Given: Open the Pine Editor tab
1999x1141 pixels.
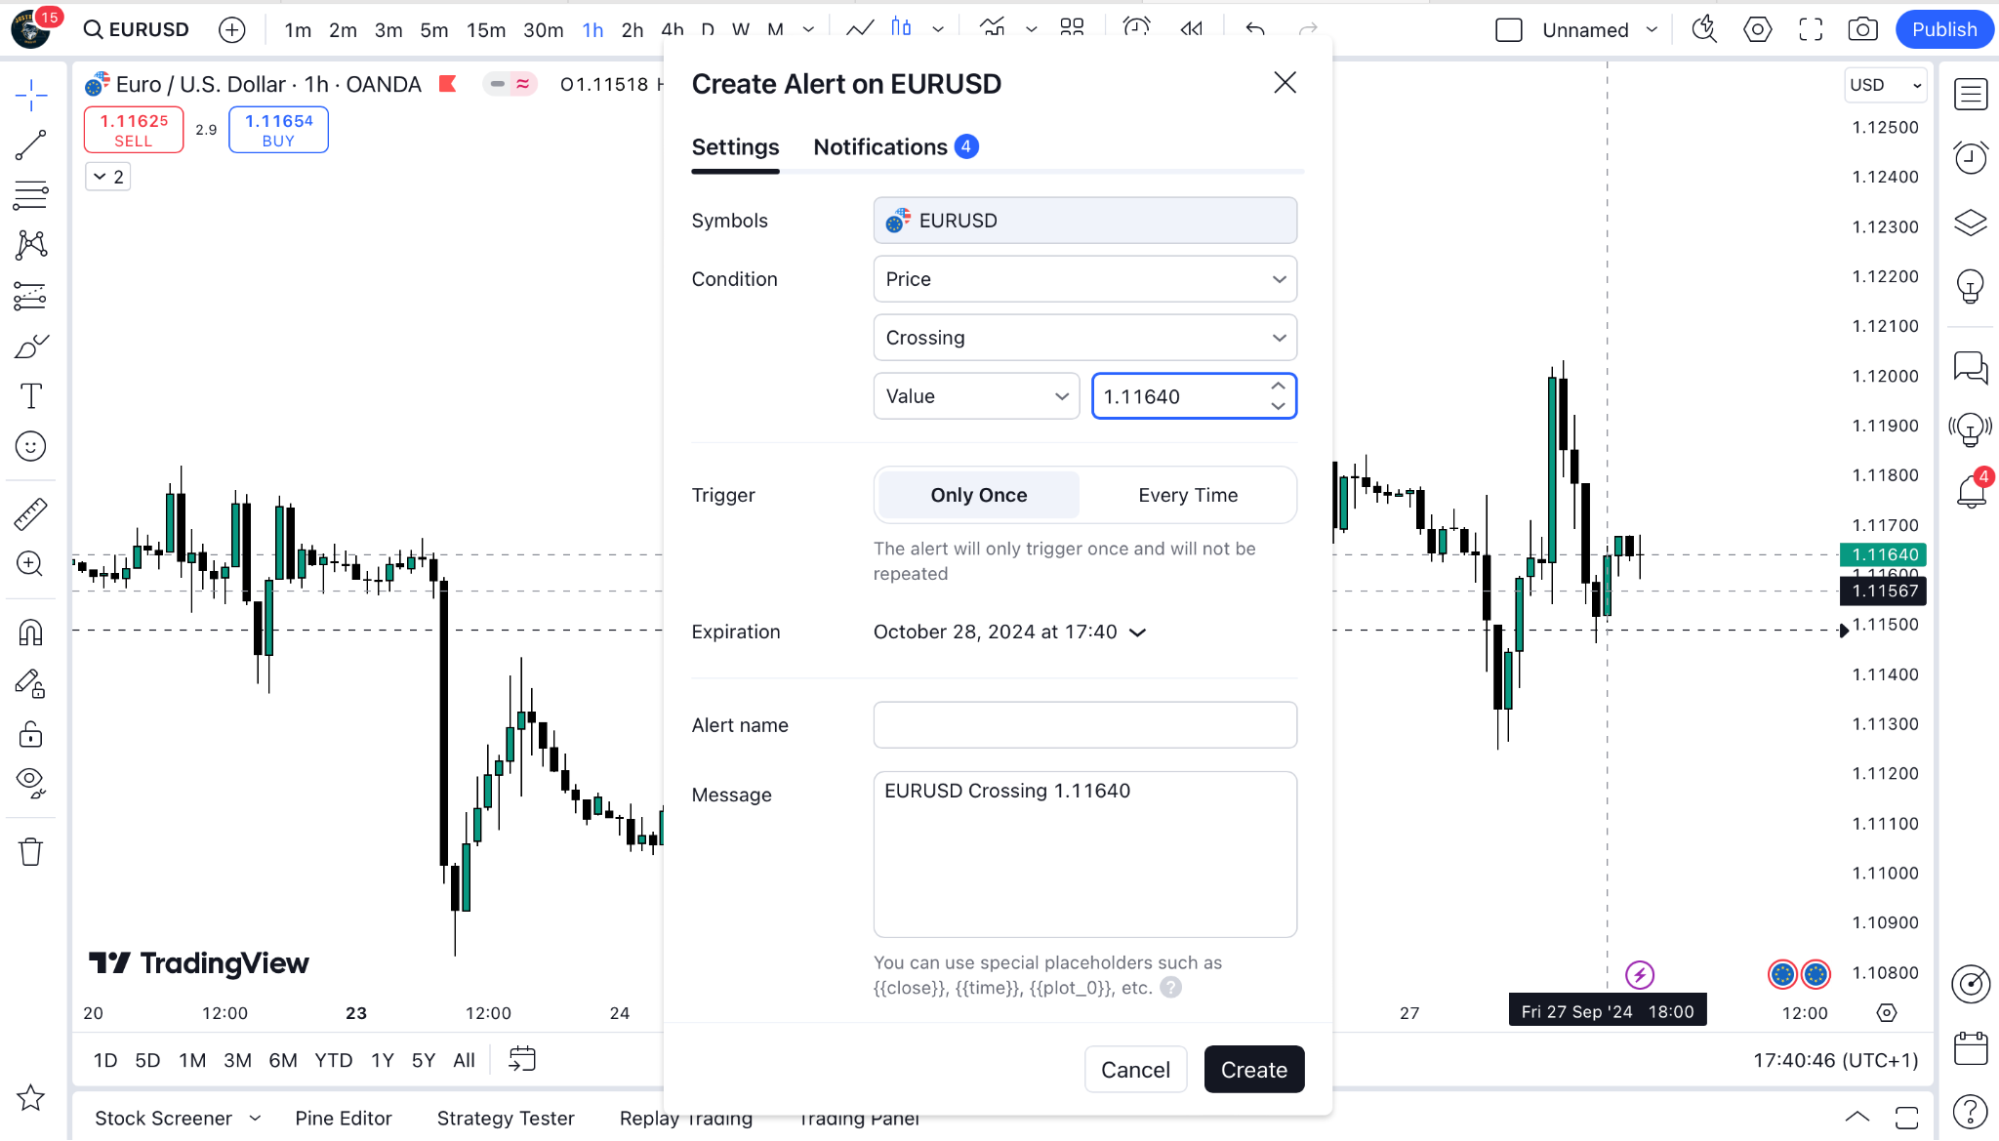Looking at the screenshot, I should tap(343, 1118).
